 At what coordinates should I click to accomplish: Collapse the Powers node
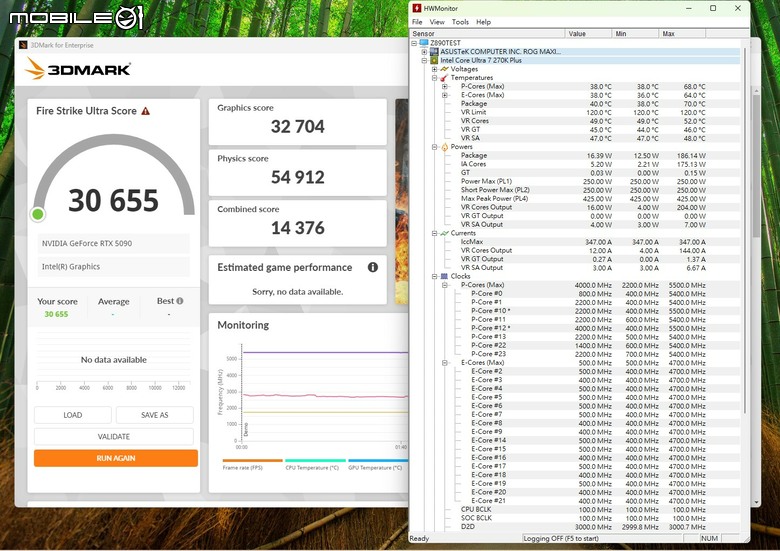[x=434, y=147]
